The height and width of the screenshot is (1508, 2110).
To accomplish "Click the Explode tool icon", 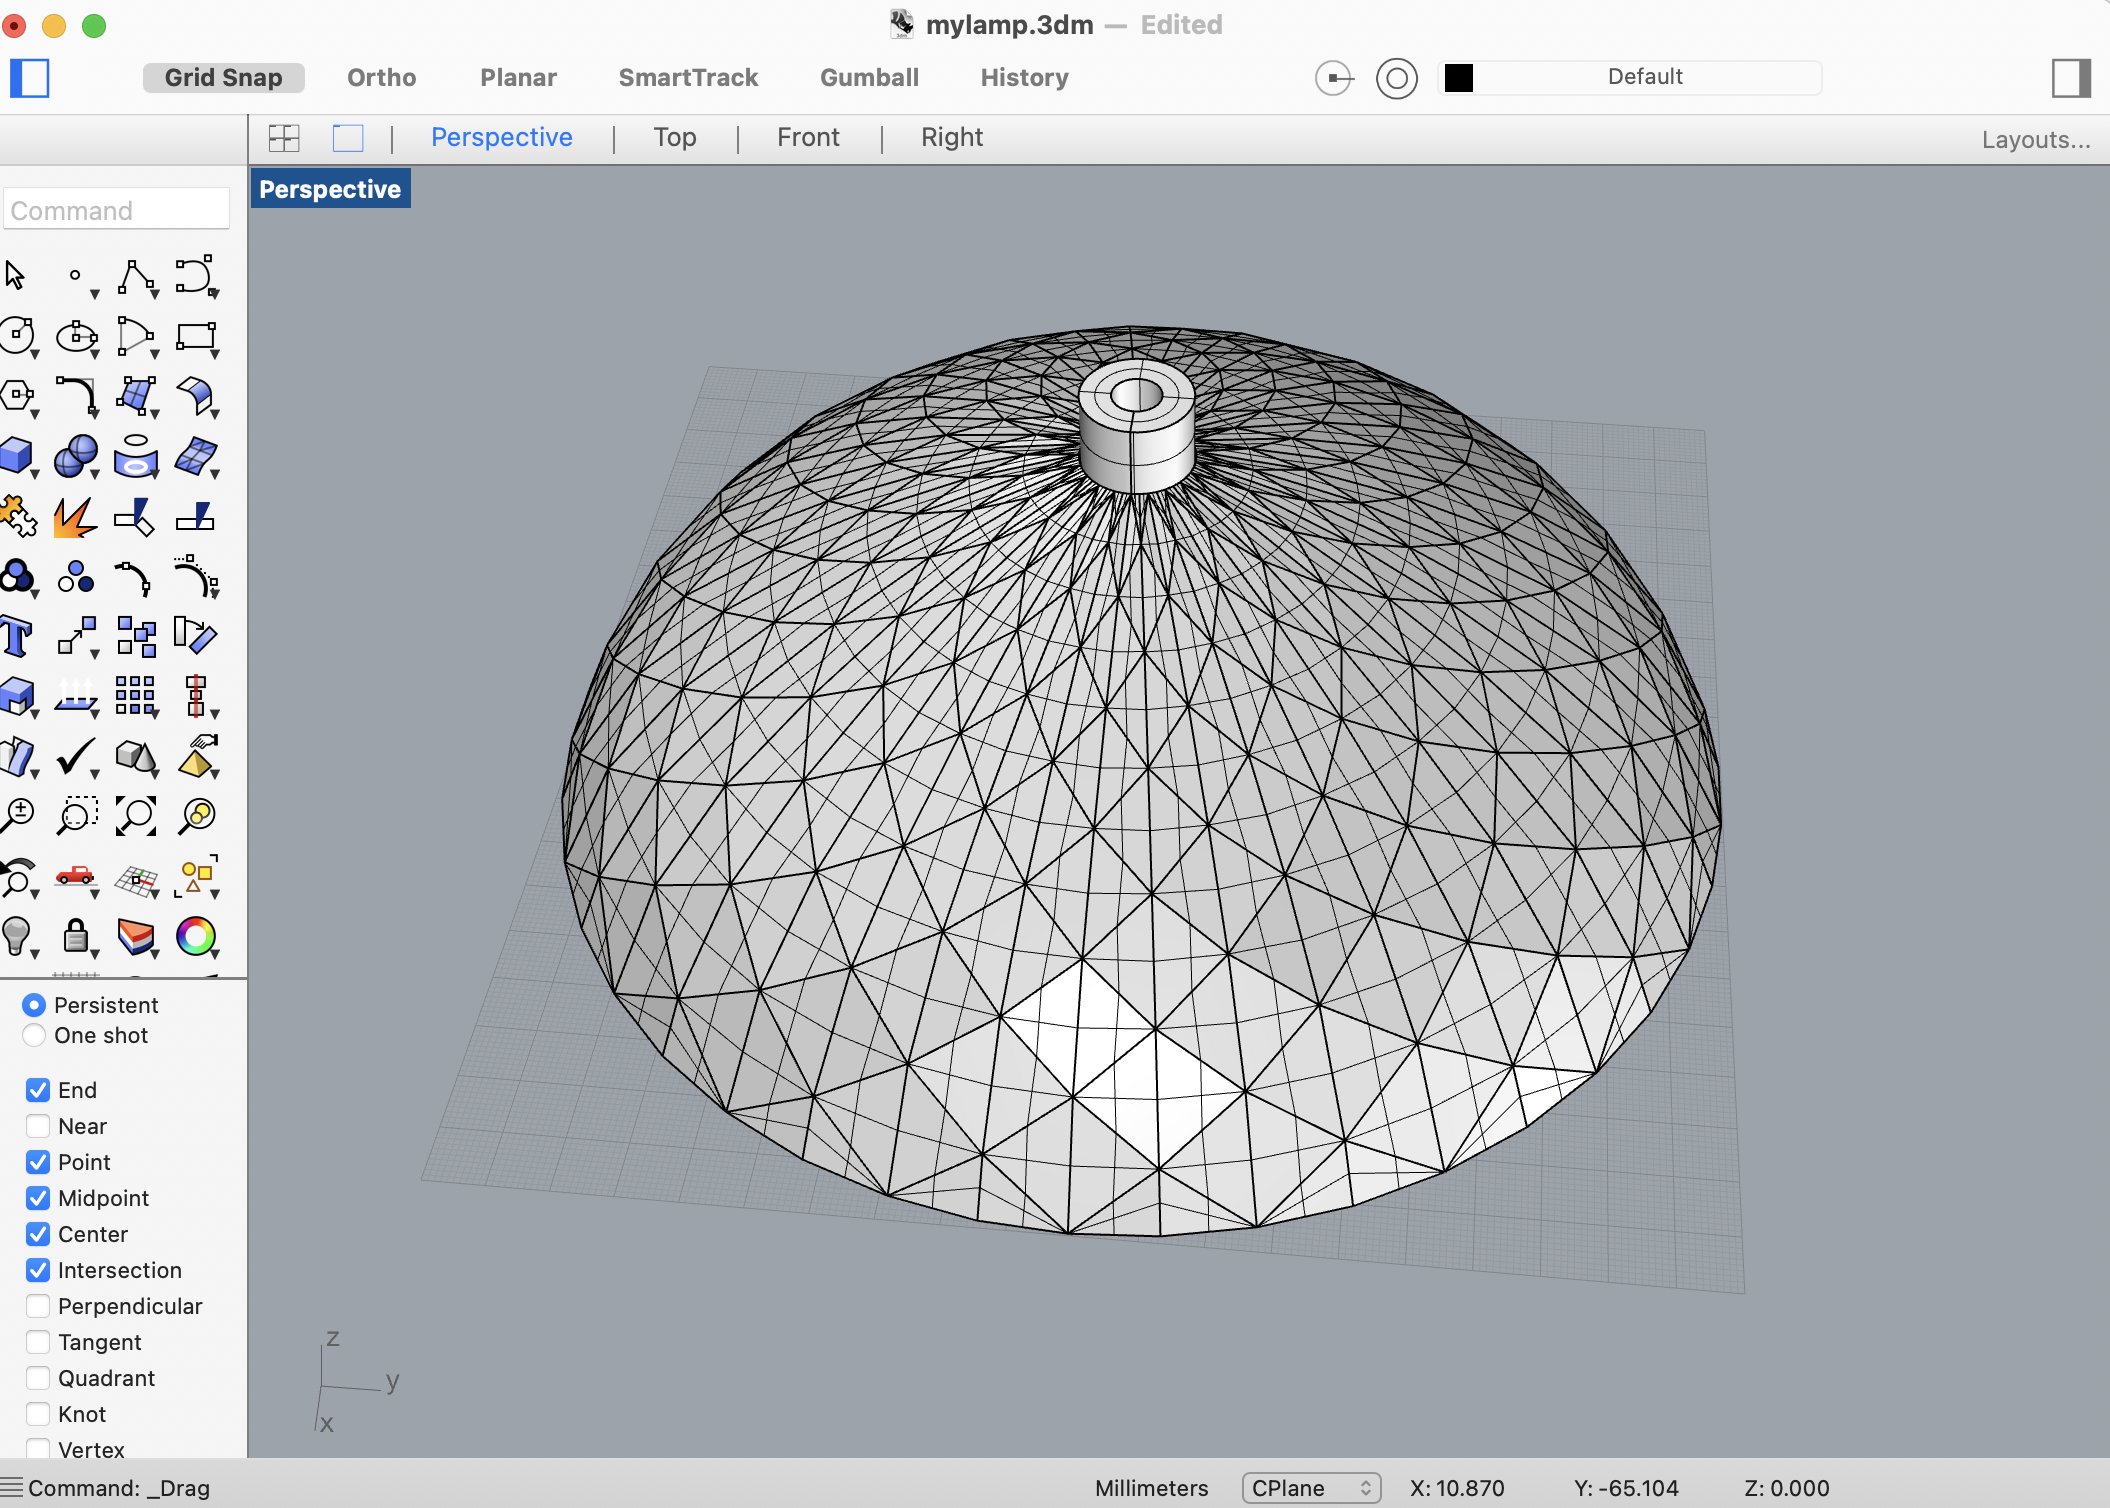I will point(76,517).
